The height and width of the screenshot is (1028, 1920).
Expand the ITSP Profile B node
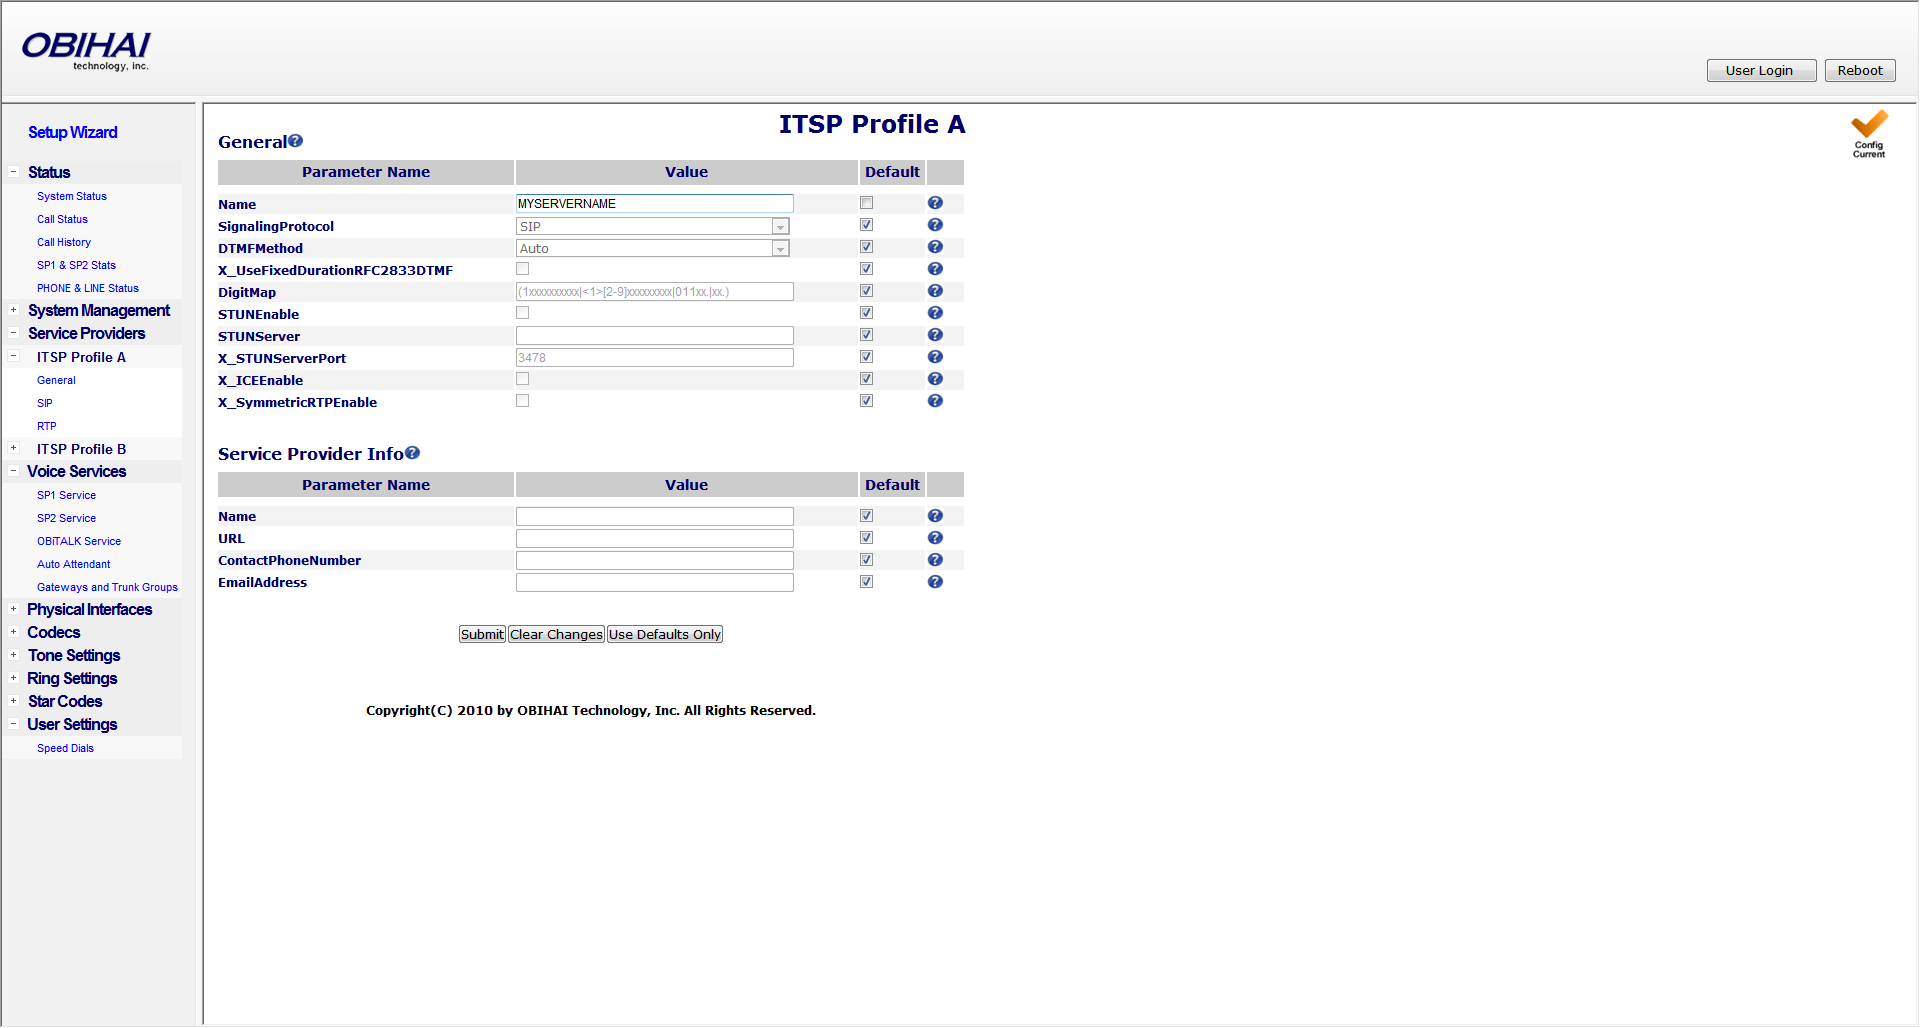14,448
